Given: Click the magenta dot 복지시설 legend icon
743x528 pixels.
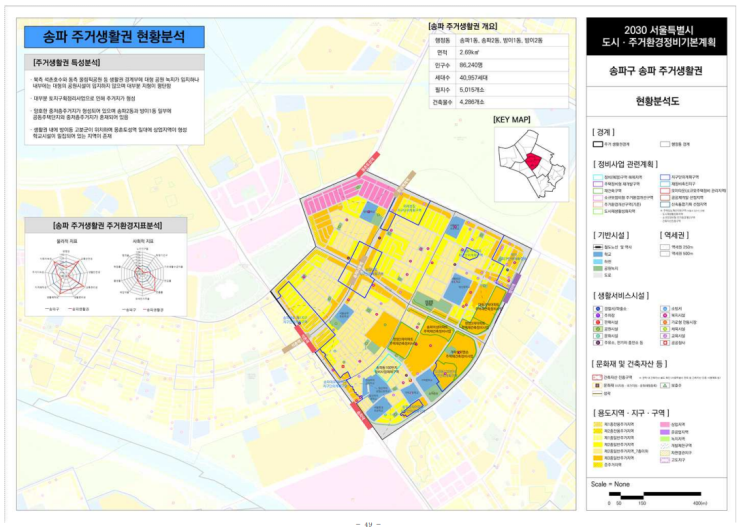Looking at the screenshot, I should [x=665, y=315].
